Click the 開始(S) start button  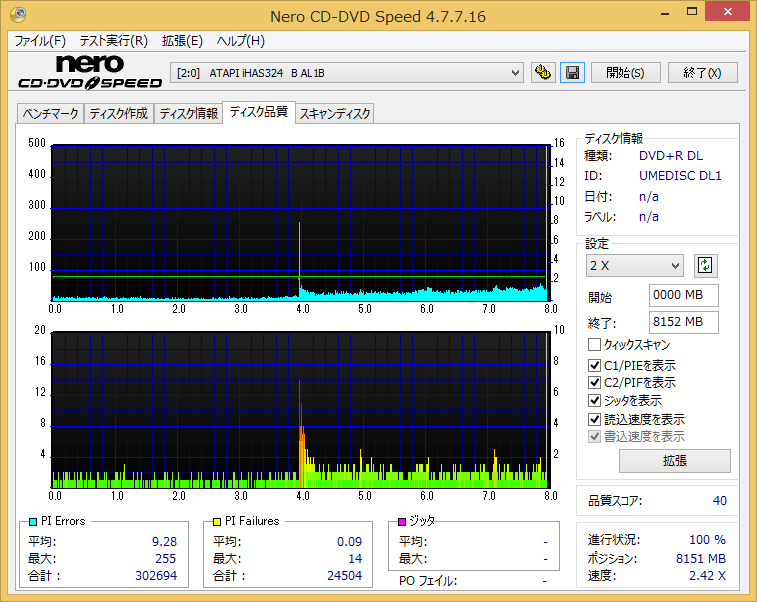coord(626,73)
